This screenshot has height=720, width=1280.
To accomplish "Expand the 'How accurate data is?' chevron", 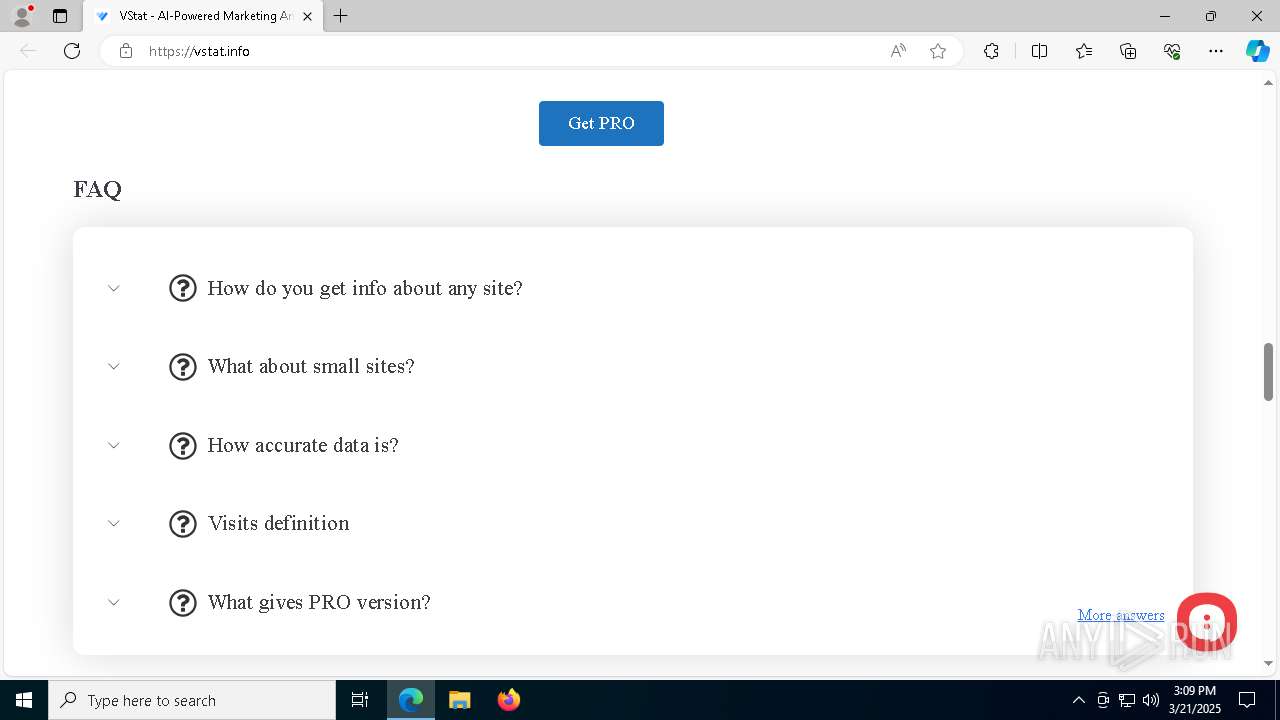I will pyautogui.click(x=114, y=445).
